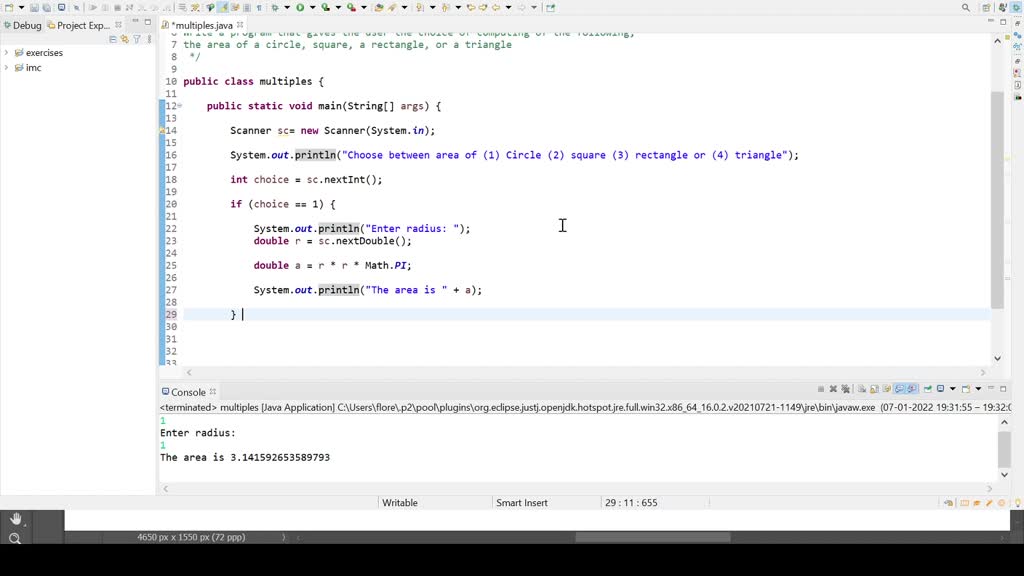Screen dimensions: 1024x576
Task: Toggle Scroll Lock in the Console toolbar
Action: (x=874, y=389)
